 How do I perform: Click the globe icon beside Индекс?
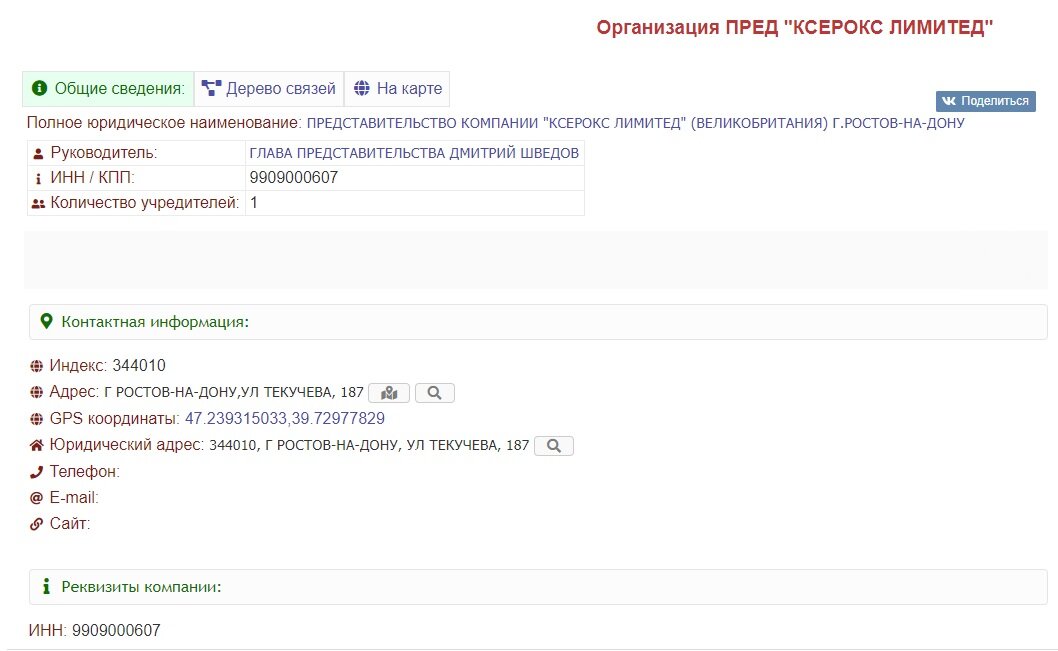36,366
